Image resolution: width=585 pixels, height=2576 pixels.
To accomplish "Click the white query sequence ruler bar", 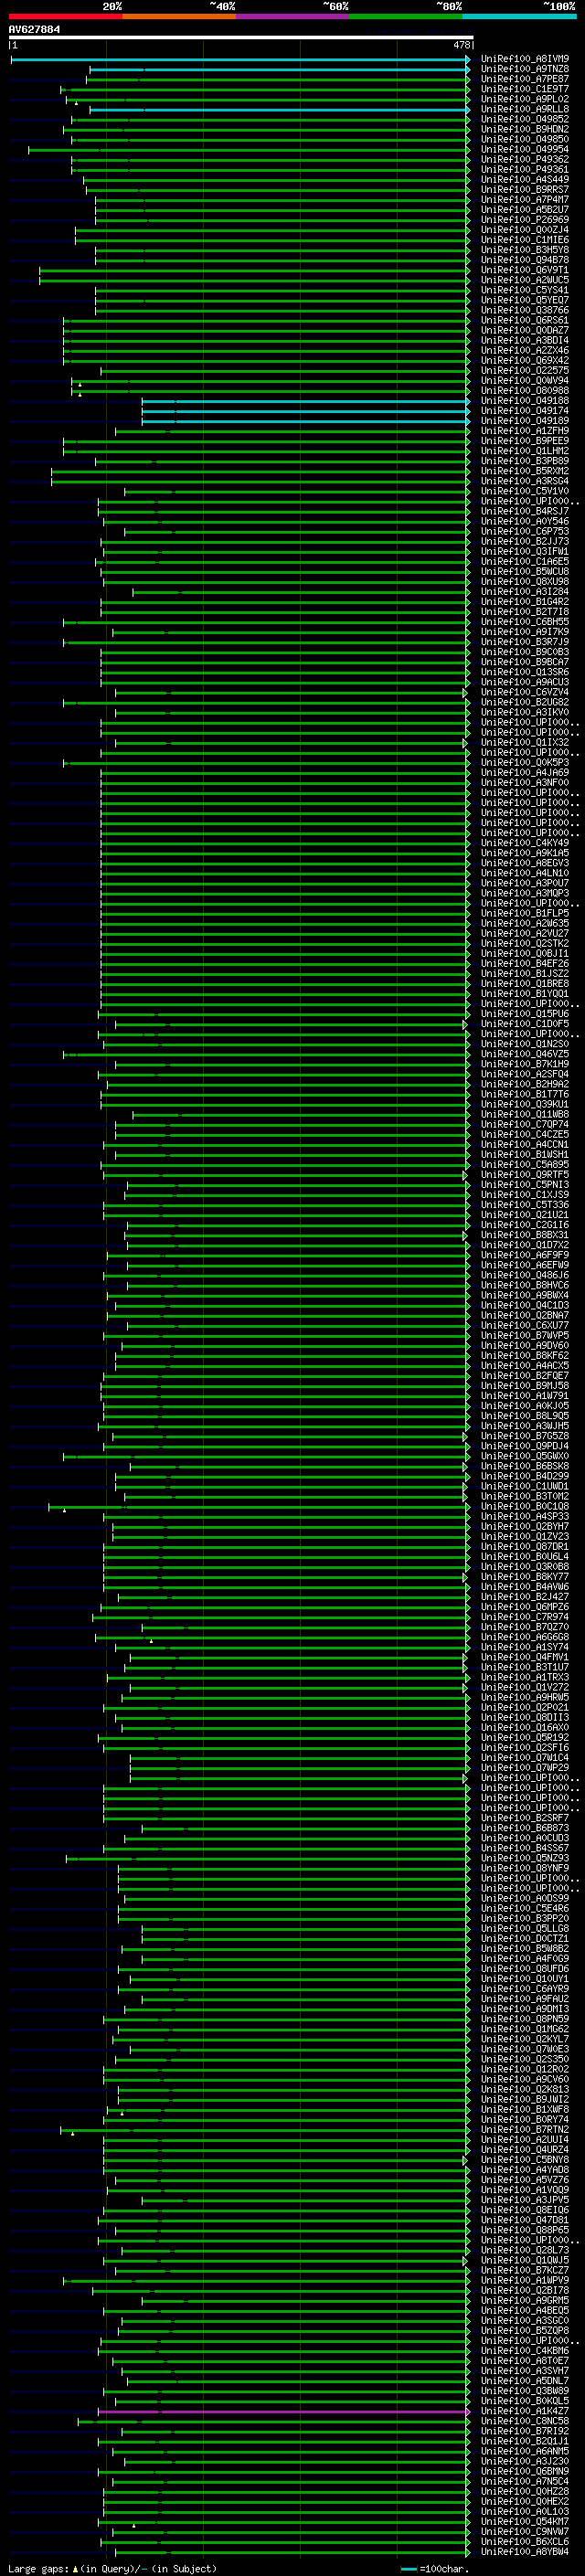I will (x=240, y=37).
